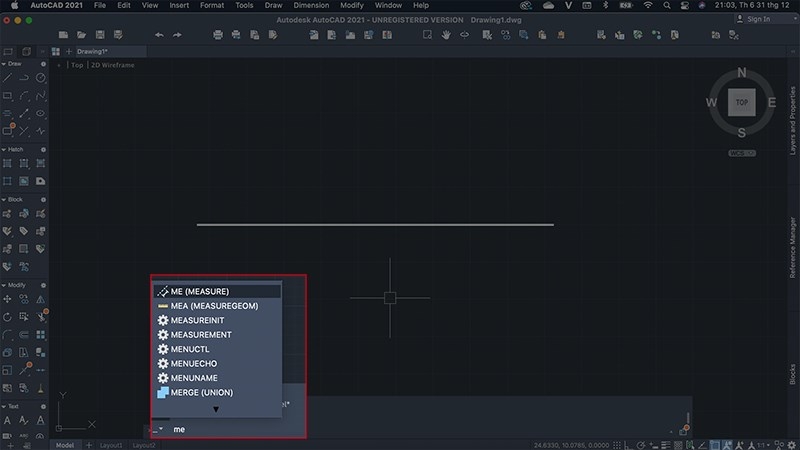The width and height of the screenshot is (800, 450).
Task: Select the Line tool in Draw panel
Action: coord(7,78)
